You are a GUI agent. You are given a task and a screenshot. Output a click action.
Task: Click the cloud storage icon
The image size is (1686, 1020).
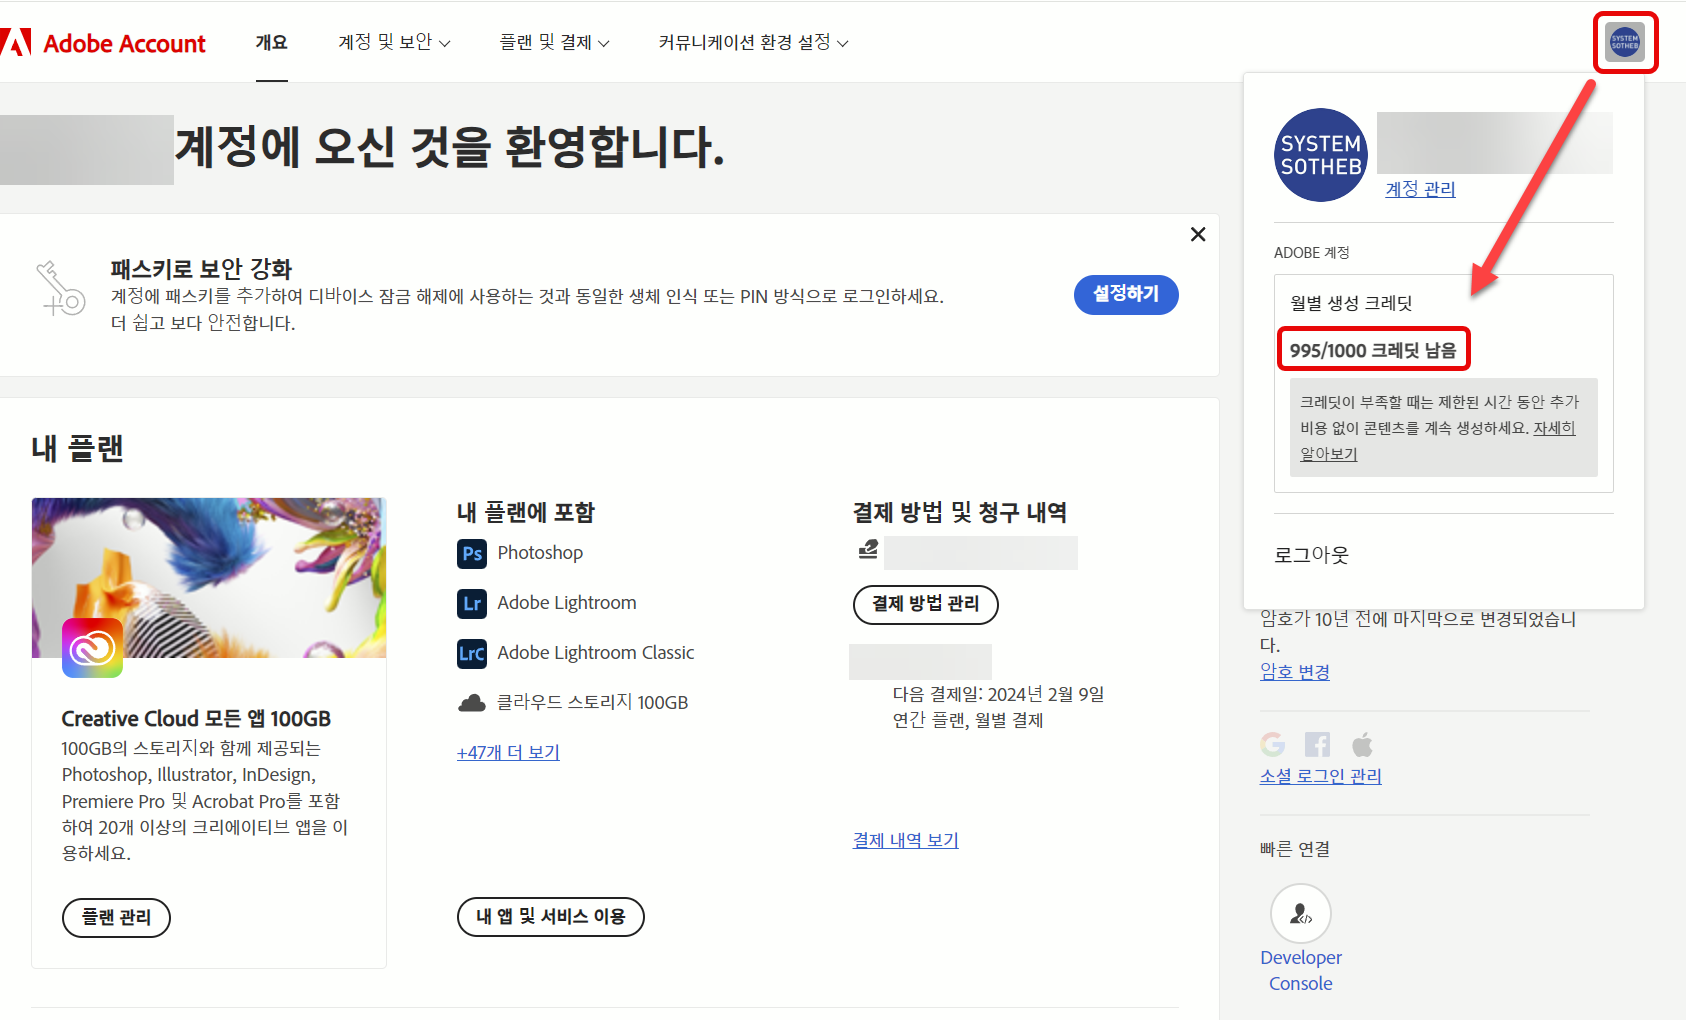pyautogui.click(x=472, y=703)
